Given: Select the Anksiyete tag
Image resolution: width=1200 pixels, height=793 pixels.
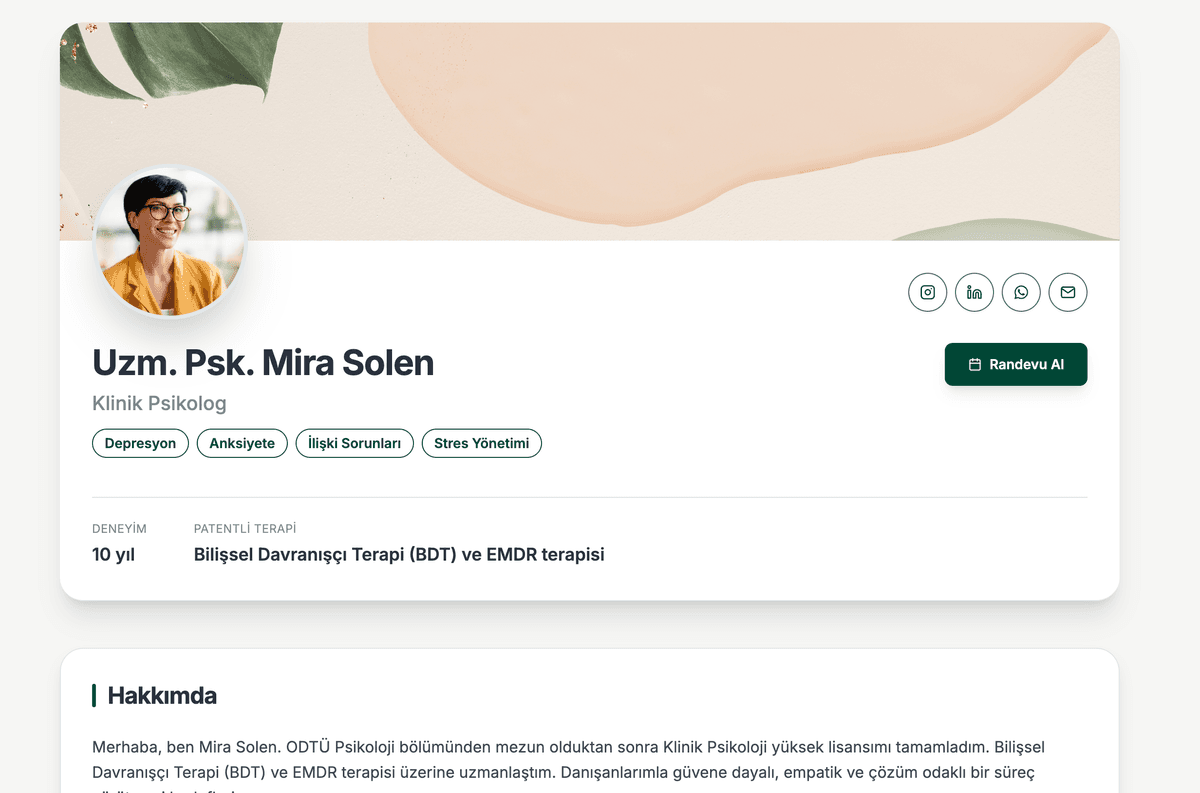Looking at the screenshot, I should [242, 443].
